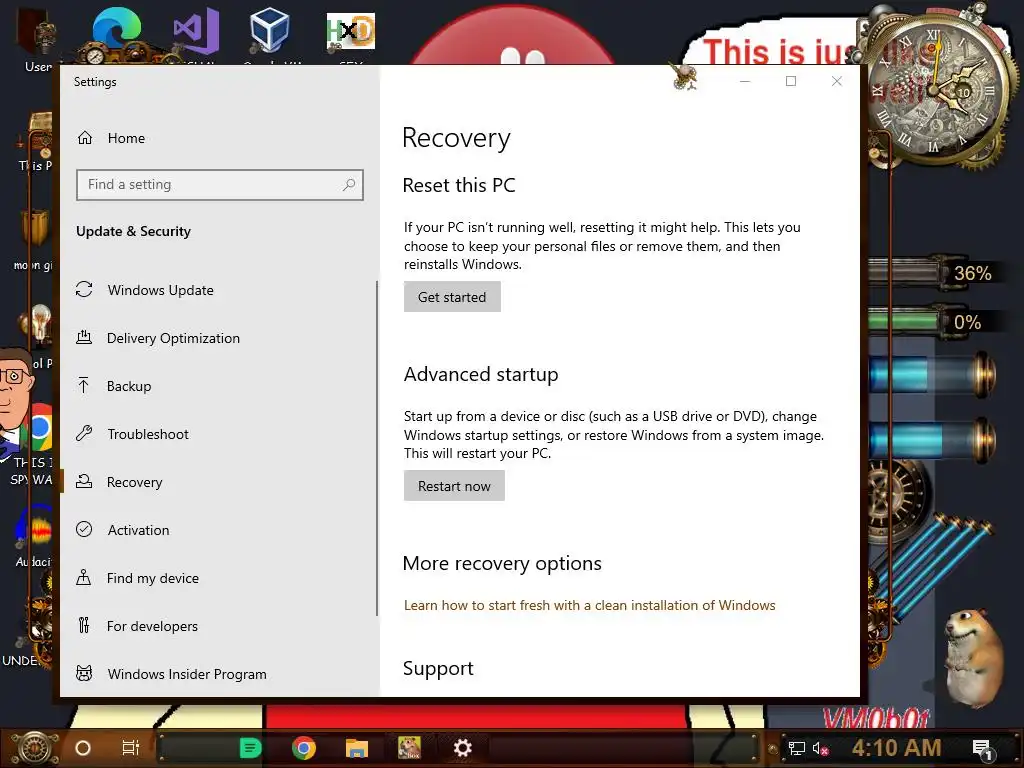This screenshot has width=1024, height=768.
Task: Open the Audacity desktop icon
Action: click(34, 536)
